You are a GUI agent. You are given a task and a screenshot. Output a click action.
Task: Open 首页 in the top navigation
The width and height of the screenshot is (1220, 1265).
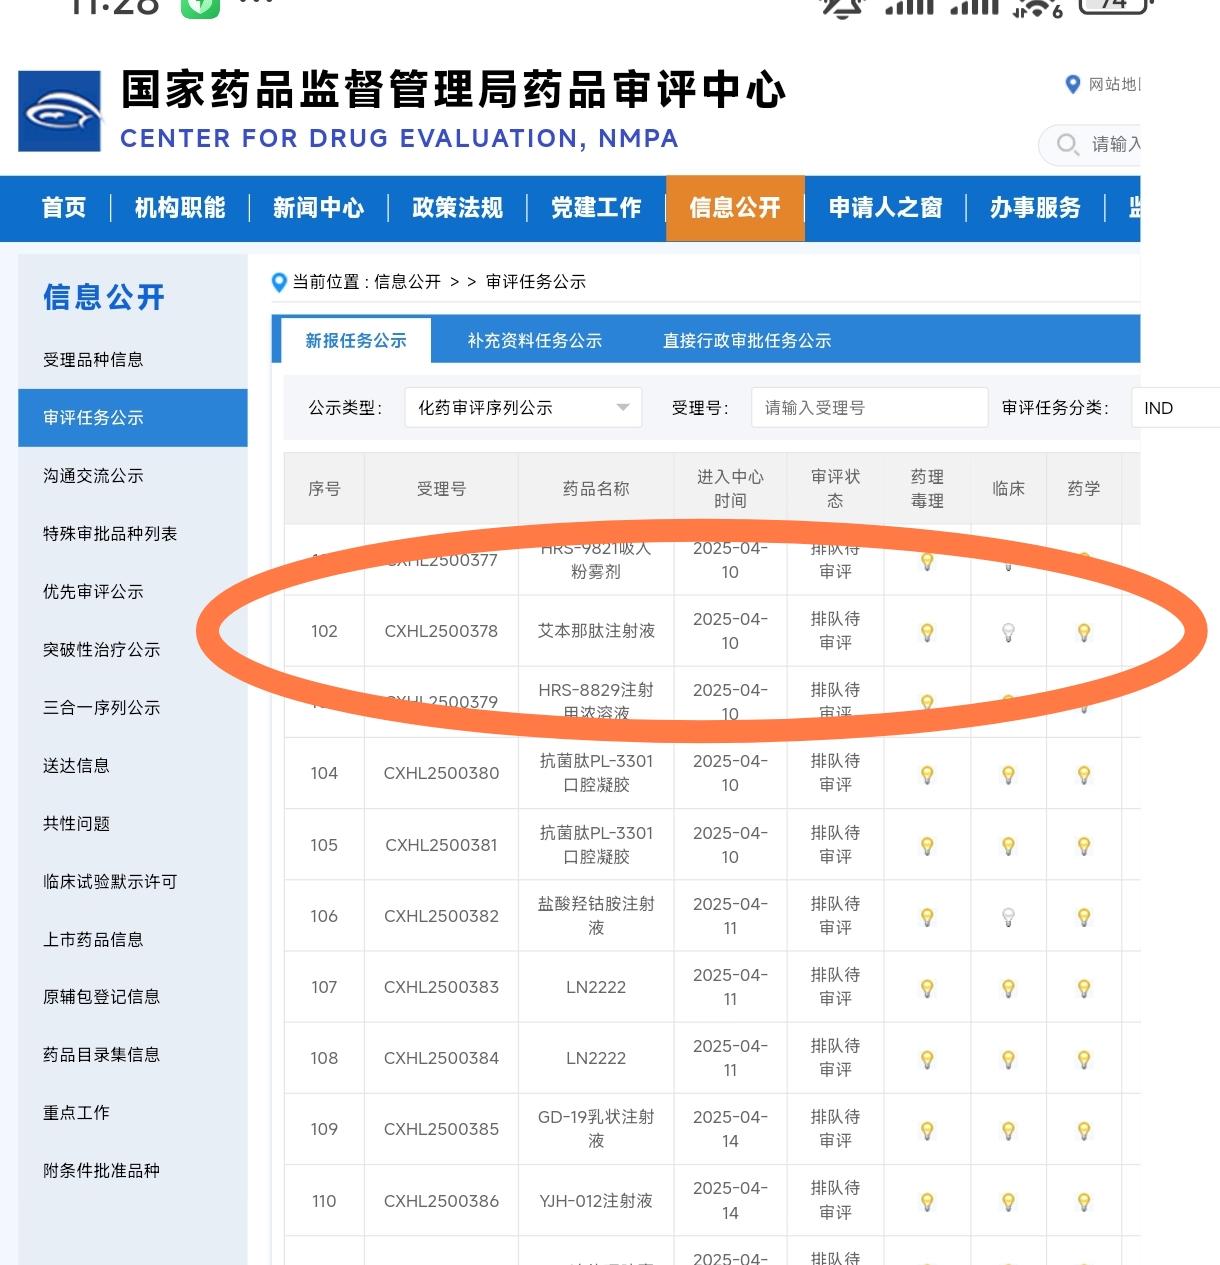(64, 208)
